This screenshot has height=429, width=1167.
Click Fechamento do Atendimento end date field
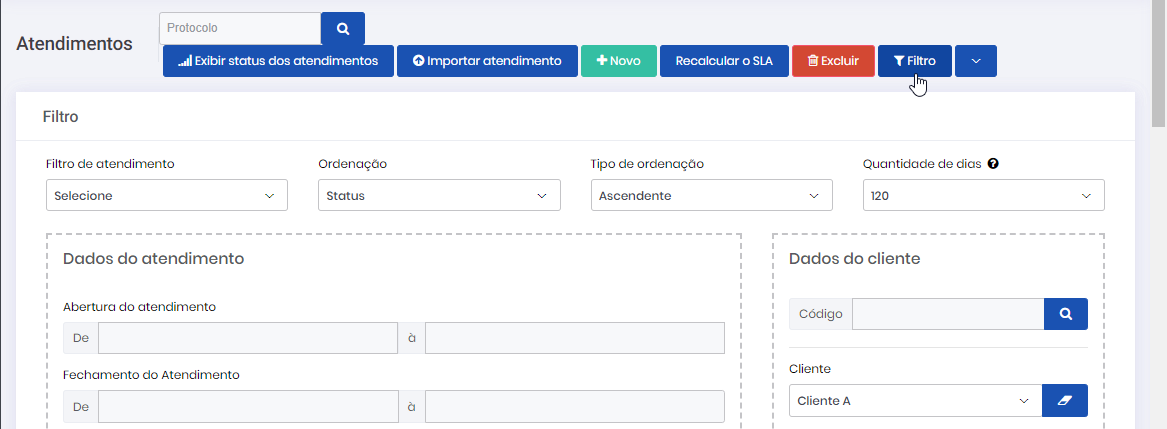(574, 407)
